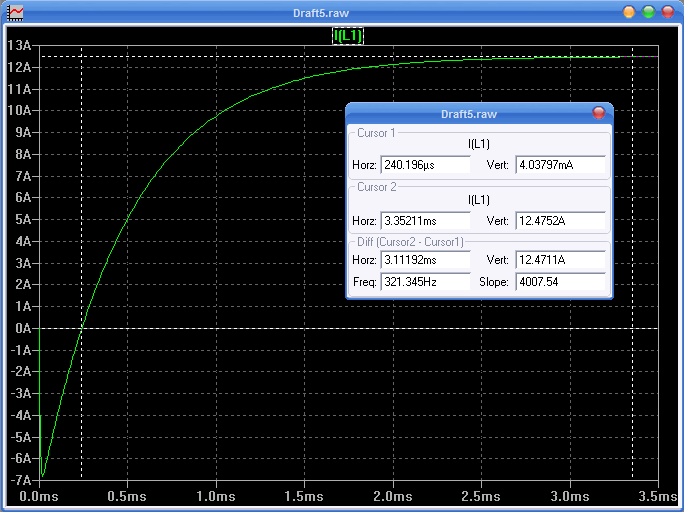
Task: Maximize the Draft5.raw plot window
Action: pos(648,12)
